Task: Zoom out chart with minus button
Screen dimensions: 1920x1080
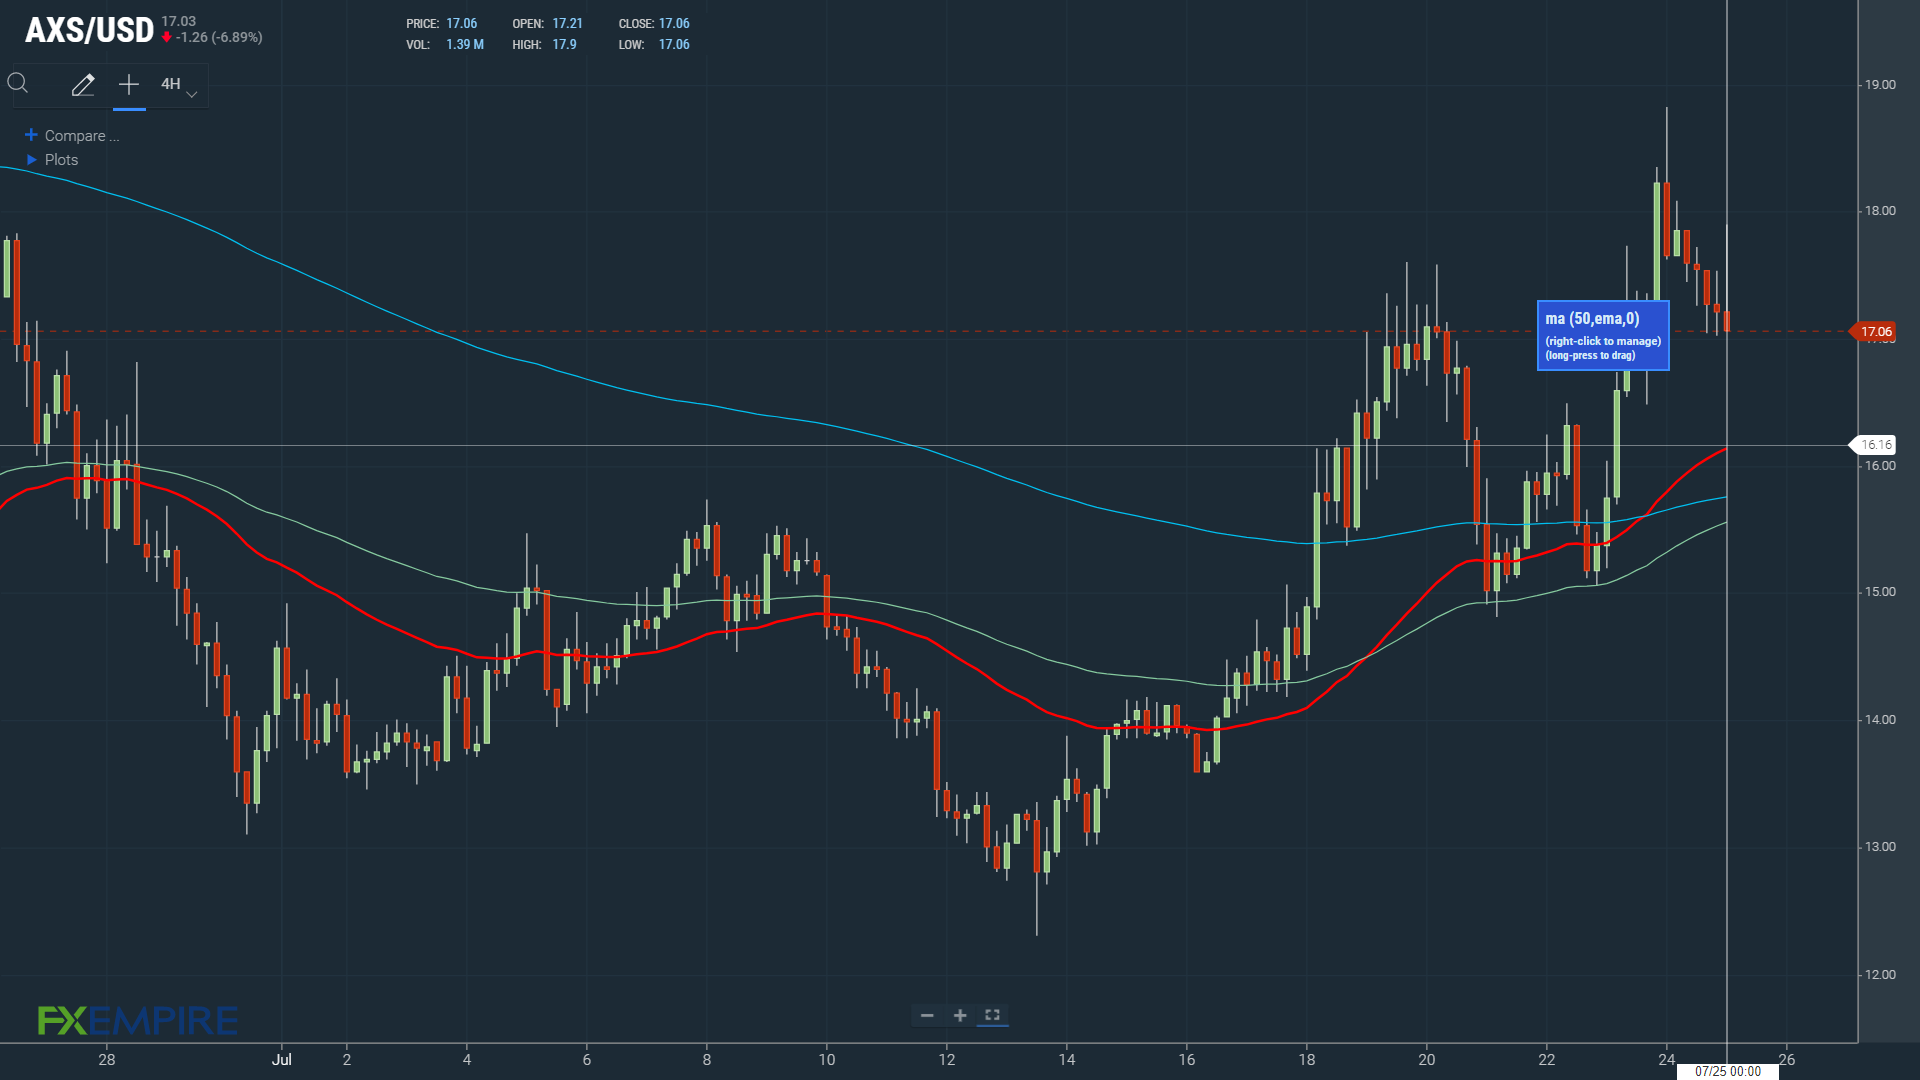Action: 927,1016
